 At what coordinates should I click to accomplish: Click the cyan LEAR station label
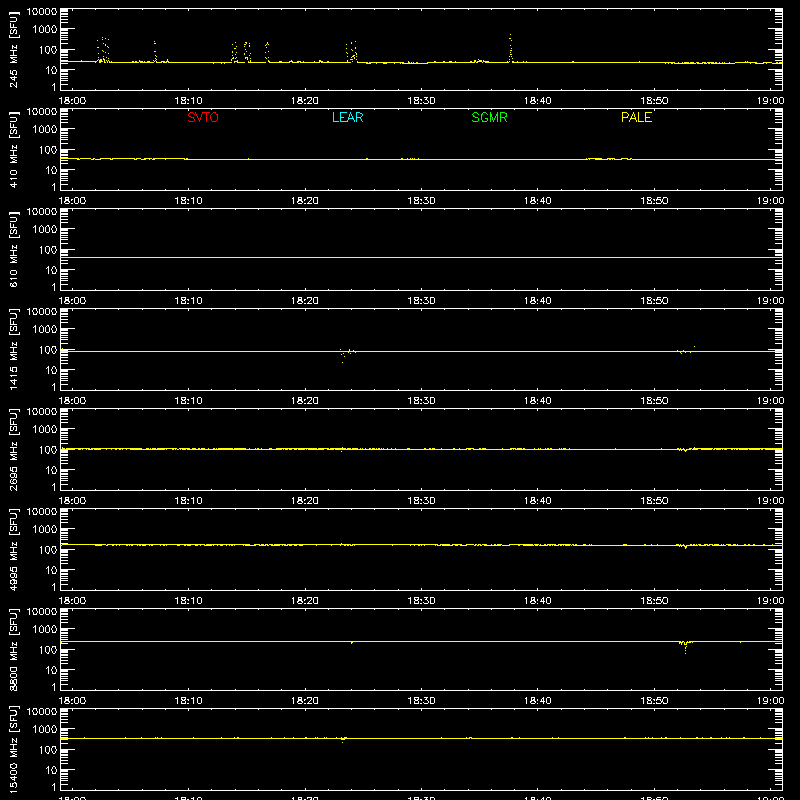tap(347, 117)
